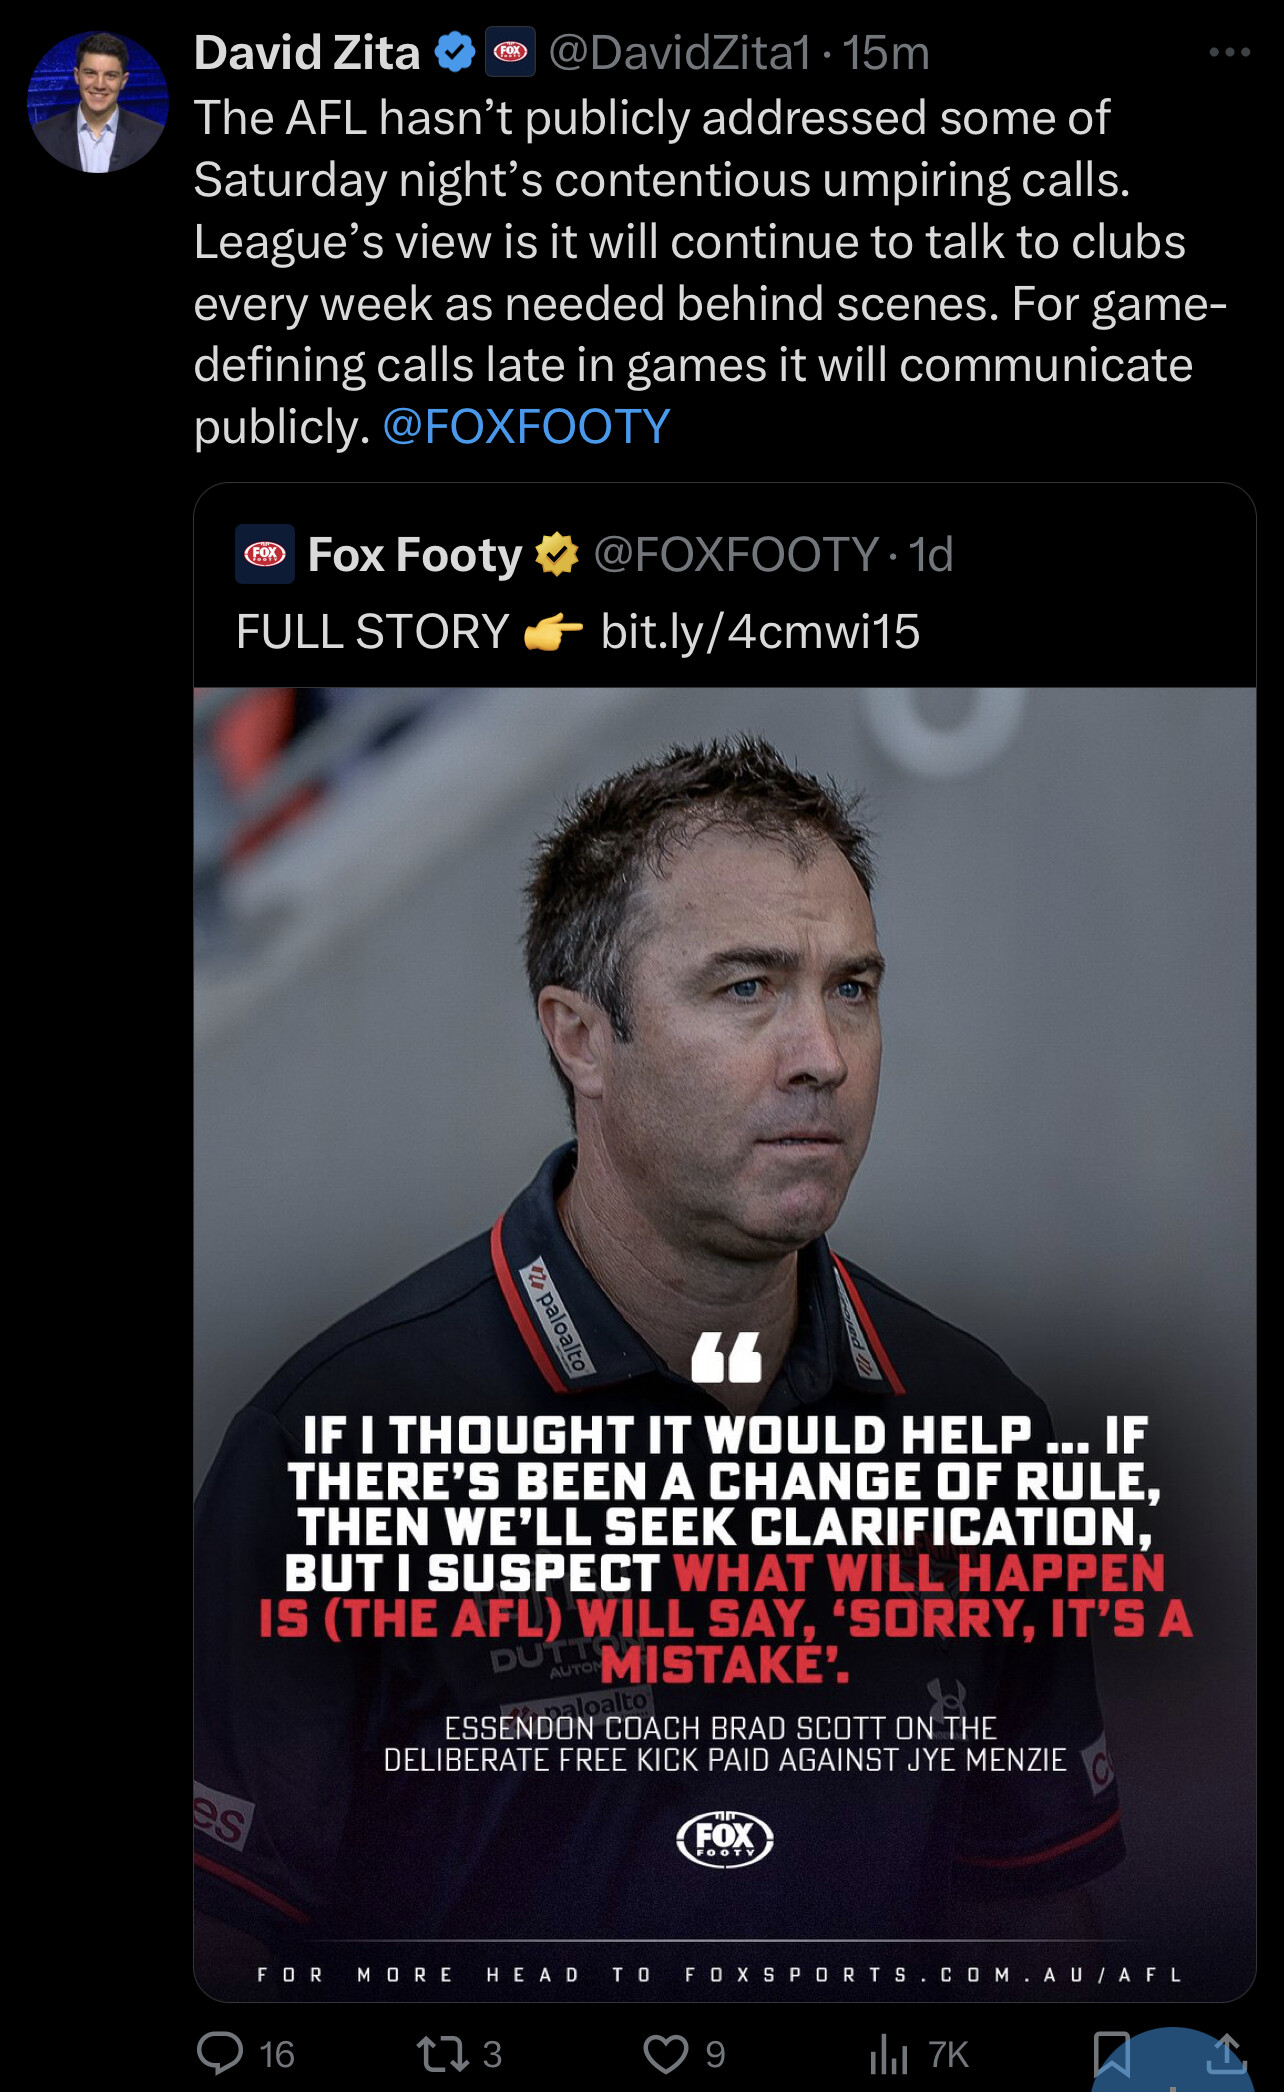The image size is (1284, 2092).
Task: Tap Fox Footy avatar in quoted tweet
Action: [265, 554]
